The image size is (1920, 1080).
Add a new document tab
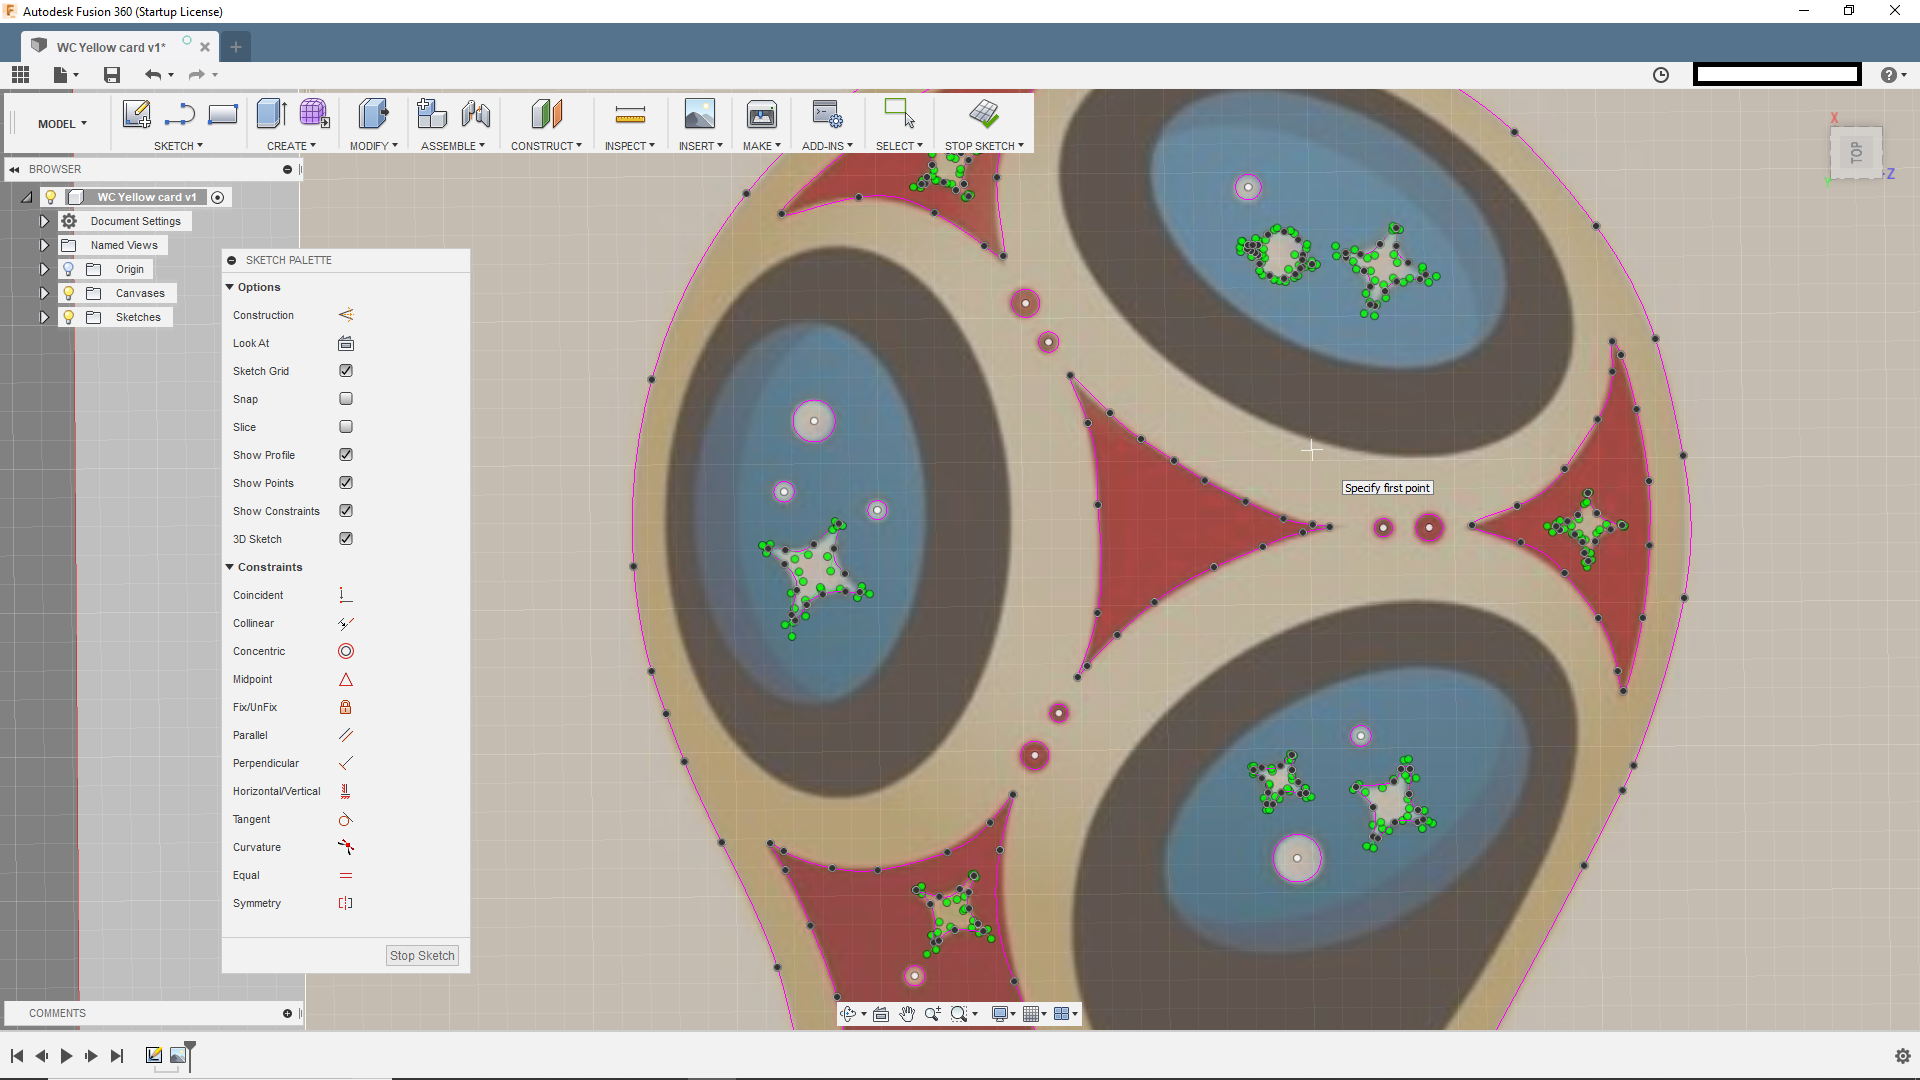pyautogui.click(x=236, y=47)
